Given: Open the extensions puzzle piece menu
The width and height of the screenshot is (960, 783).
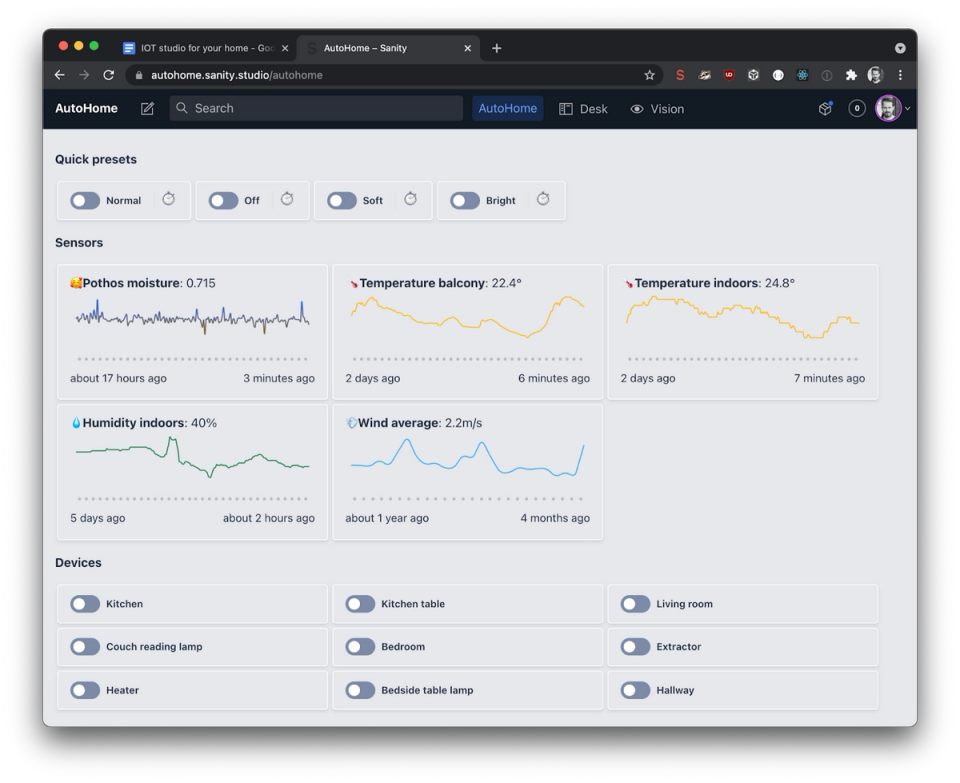Looking at the screenshot, I should click(x=851, y=75).
